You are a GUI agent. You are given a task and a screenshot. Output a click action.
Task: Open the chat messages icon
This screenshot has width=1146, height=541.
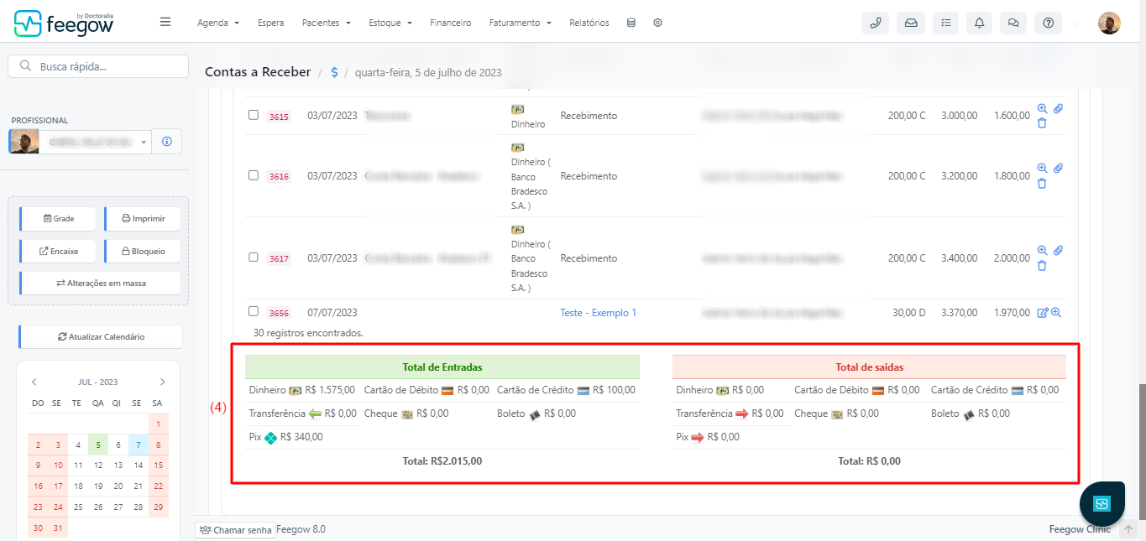click(1013, 23)
